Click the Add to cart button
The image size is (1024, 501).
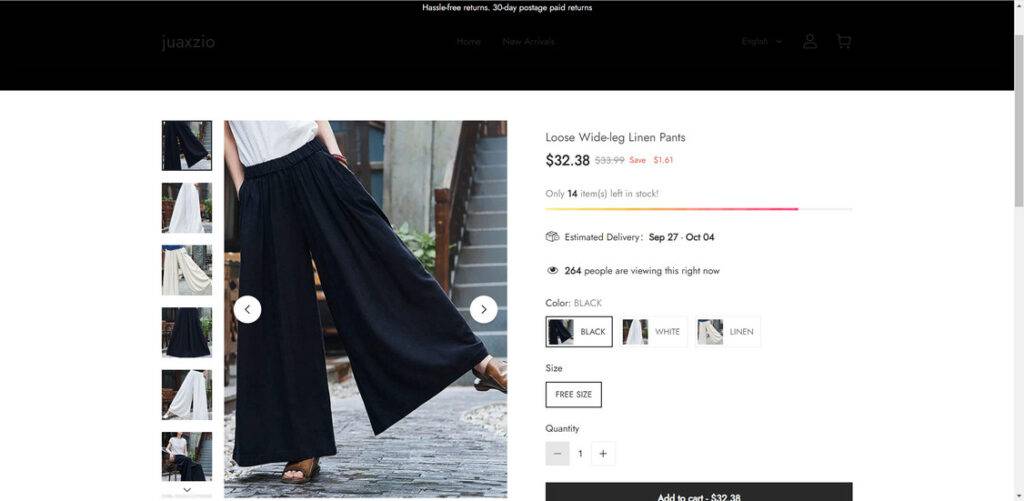click(699, 492)
